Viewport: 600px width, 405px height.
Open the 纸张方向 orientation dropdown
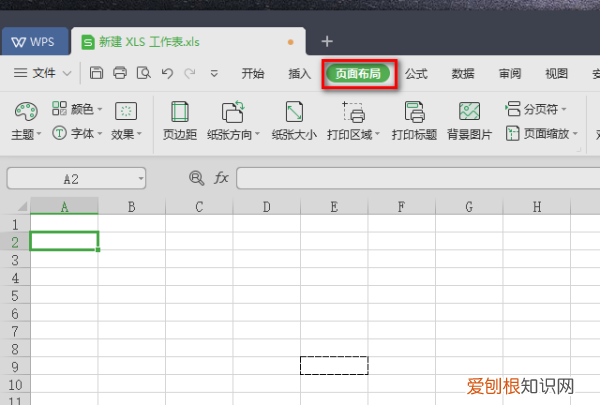coord(233,121)
